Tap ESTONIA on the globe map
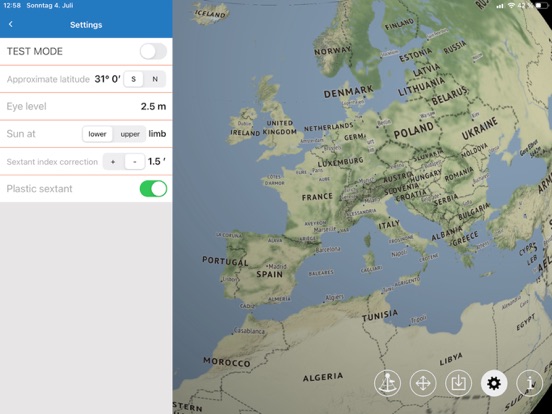The width and height of the screenshot is (552, 414). [x=415, y=55]
